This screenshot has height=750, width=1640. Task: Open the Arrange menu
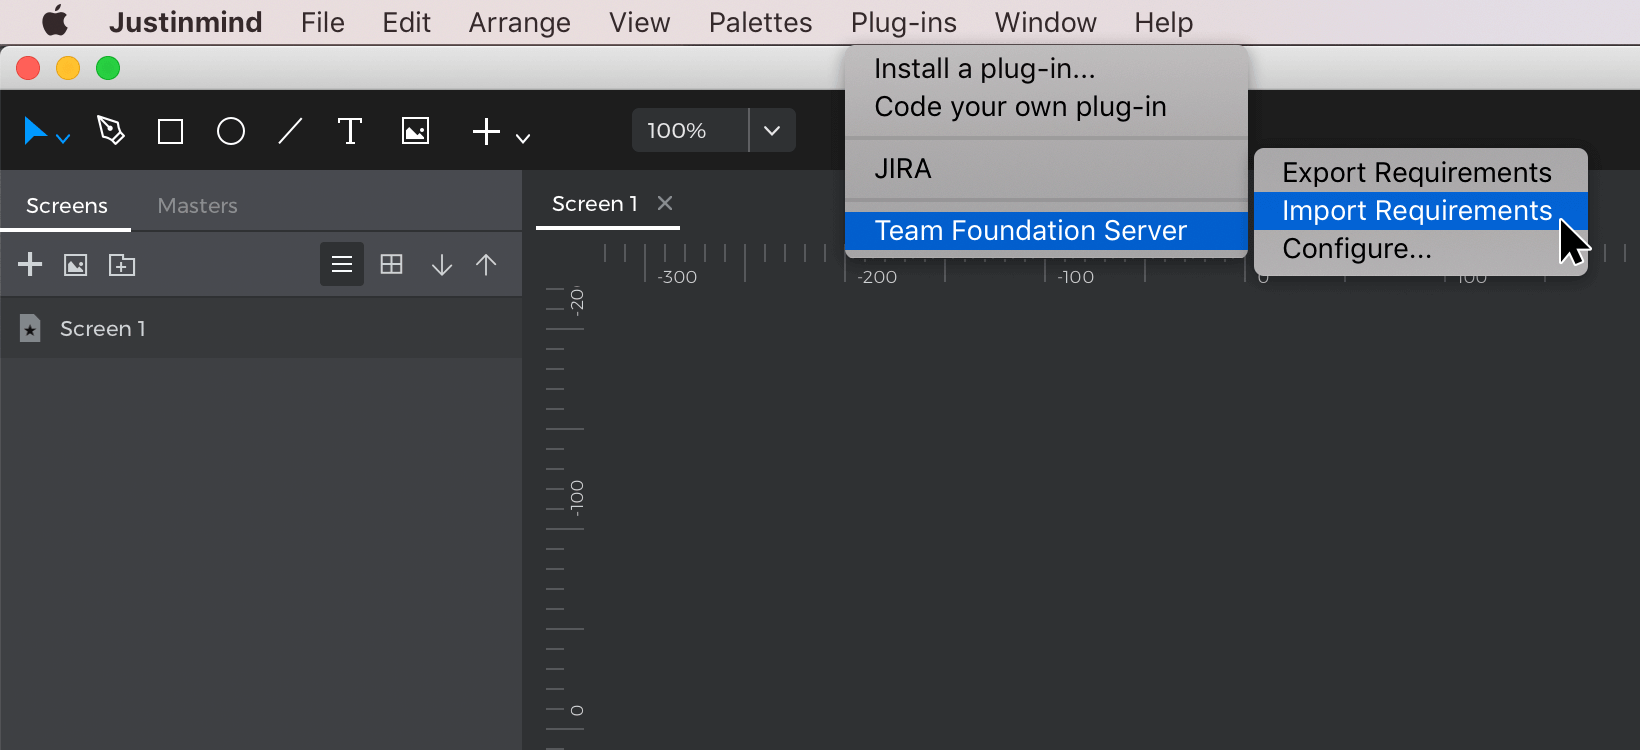tap(520, 22)
